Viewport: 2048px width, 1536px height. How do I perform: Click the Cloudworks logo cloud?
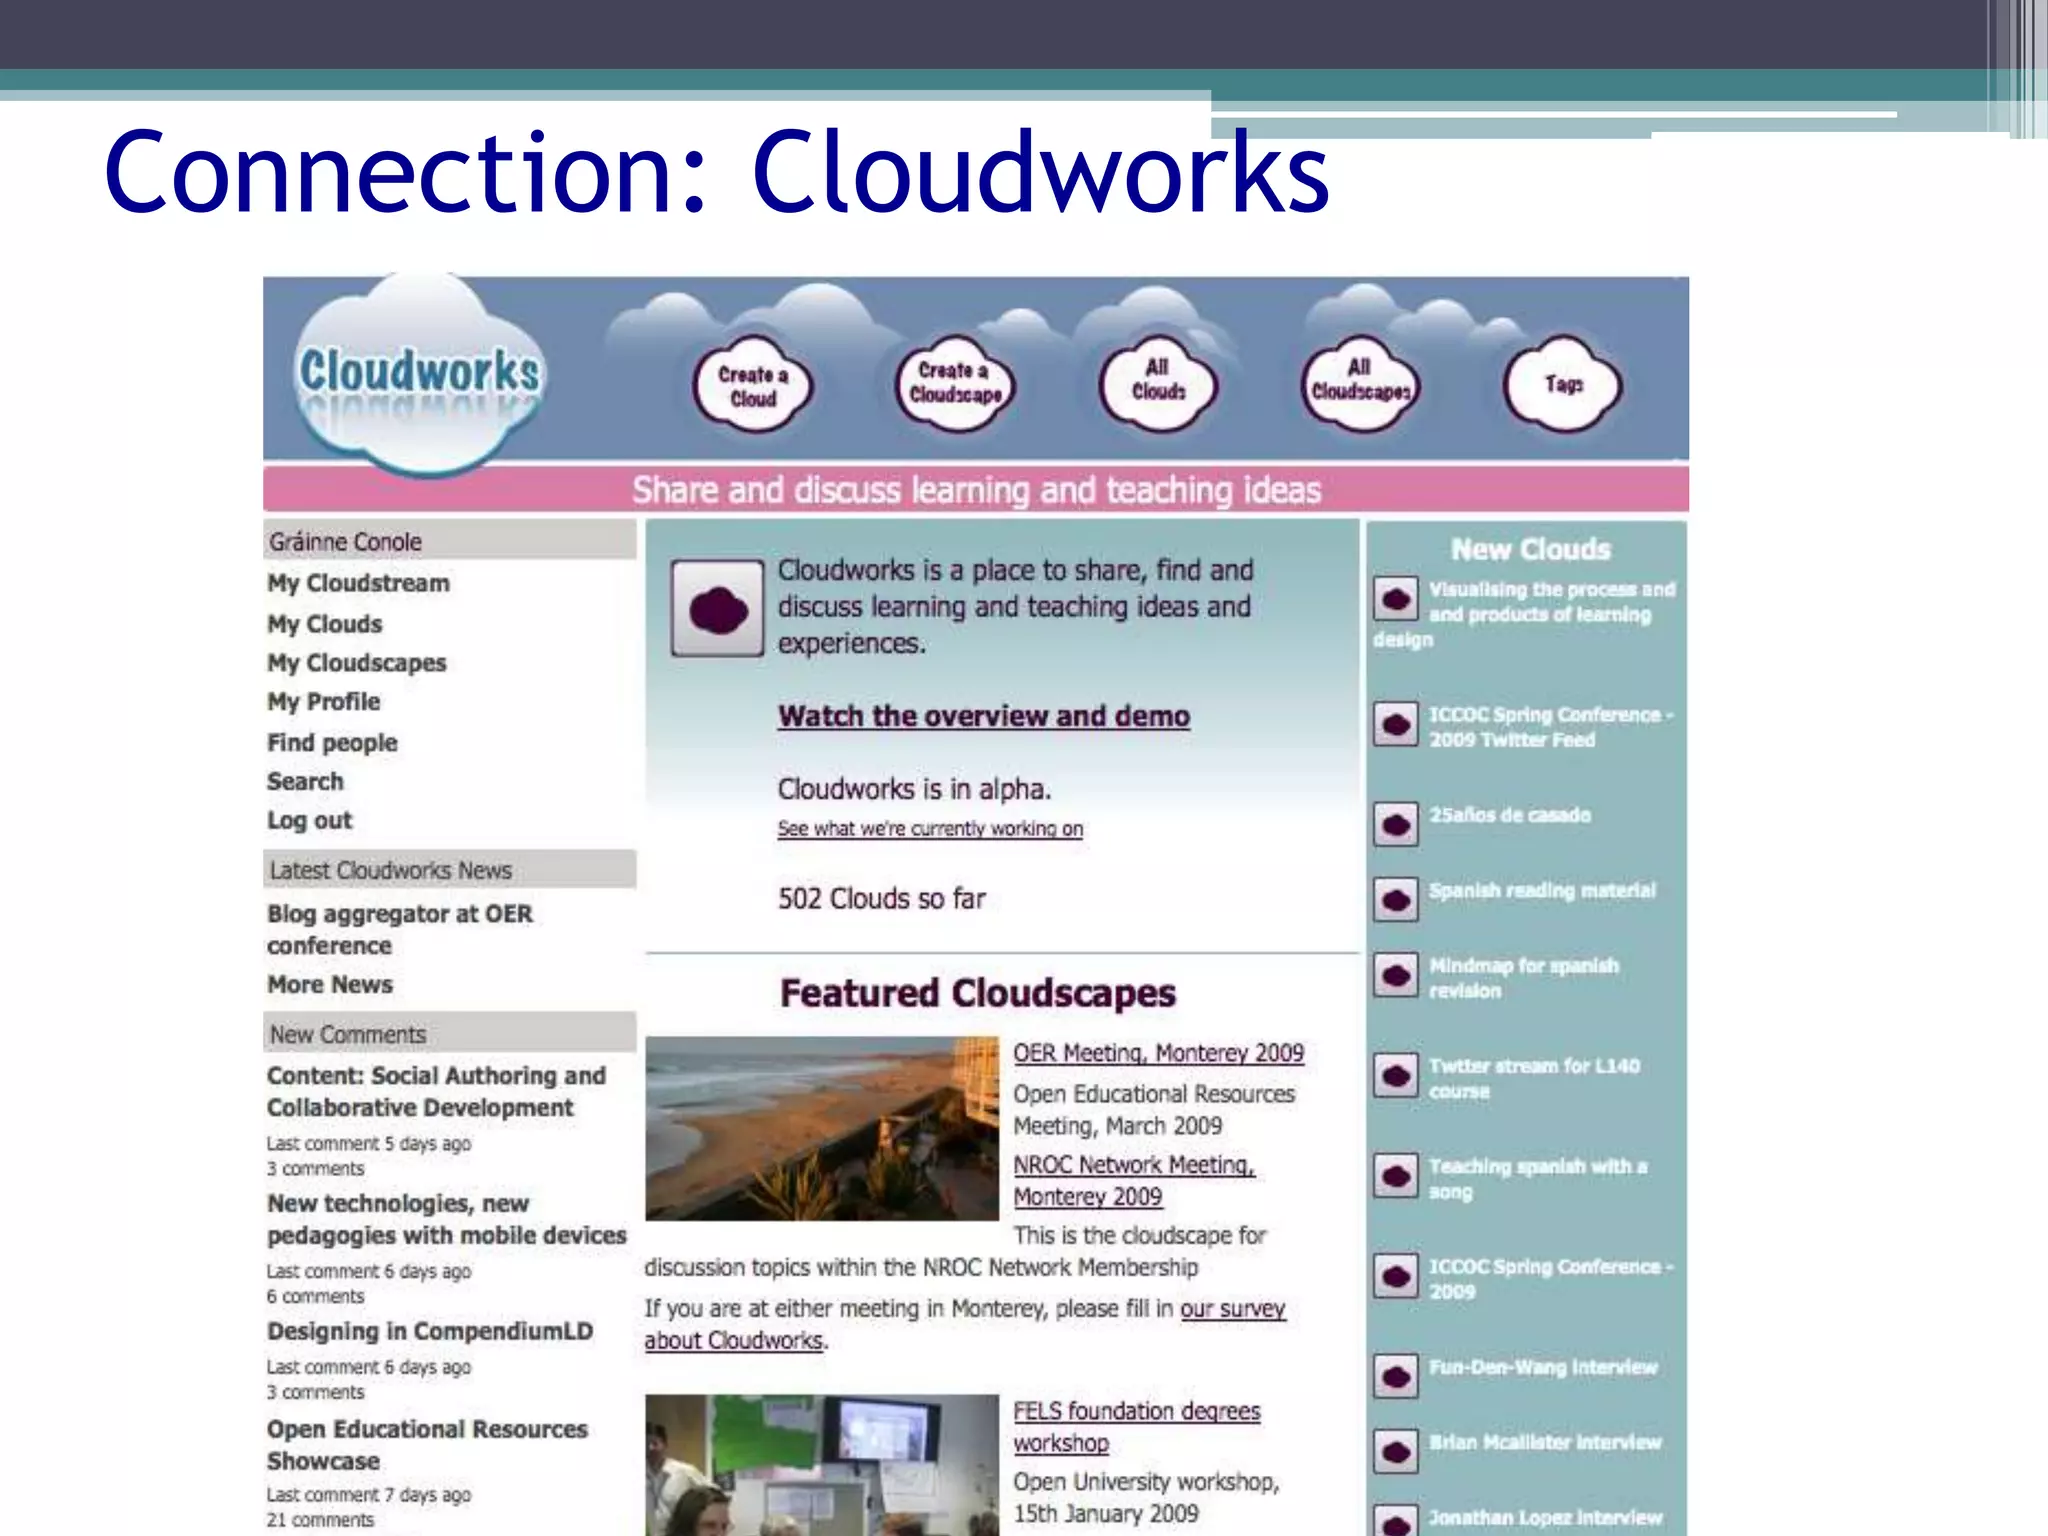[420, 372]
